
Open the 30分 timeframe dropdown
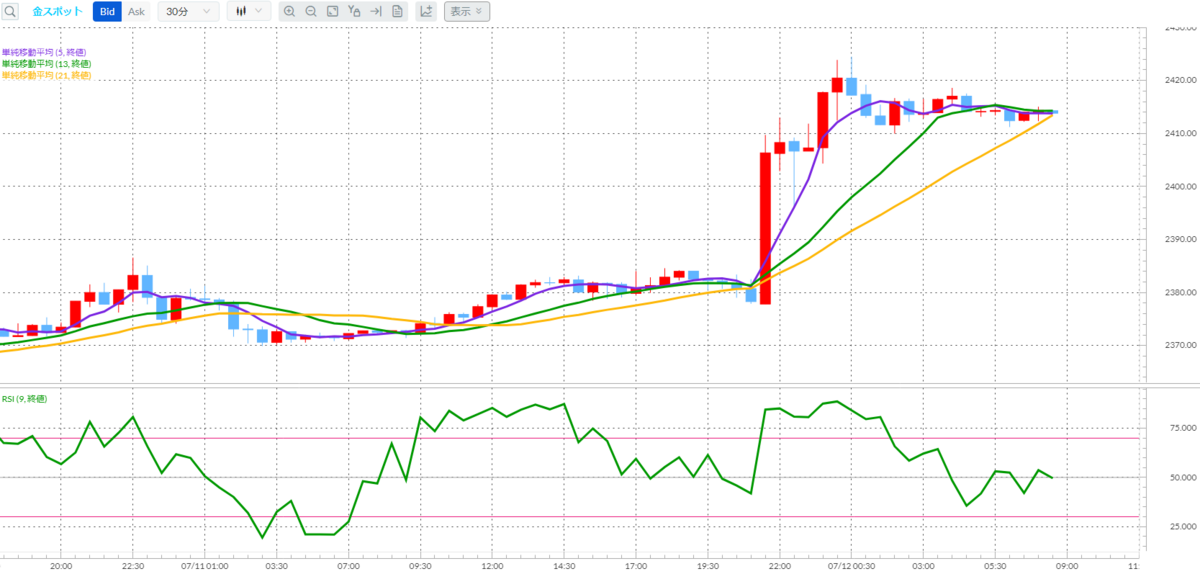[189, 12]
